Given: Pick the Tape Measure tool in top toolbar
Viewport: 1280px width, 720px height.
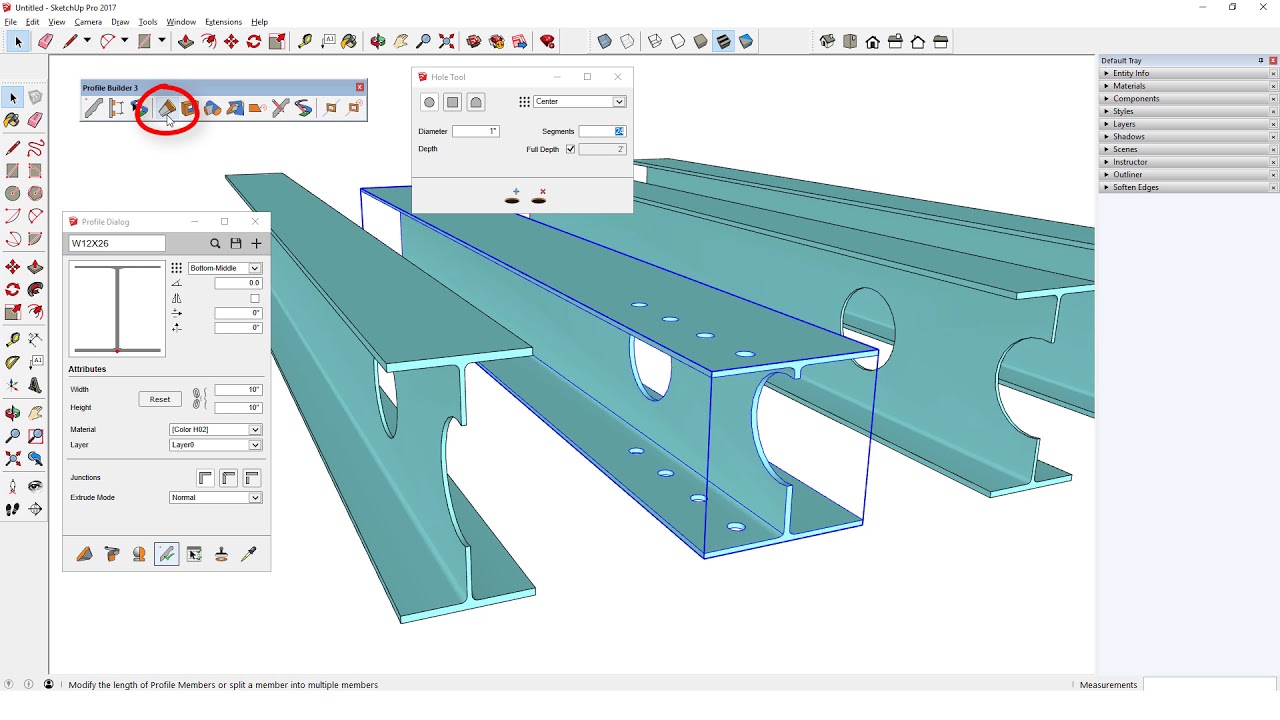Looking at the screenshot, I should (305, 41).
